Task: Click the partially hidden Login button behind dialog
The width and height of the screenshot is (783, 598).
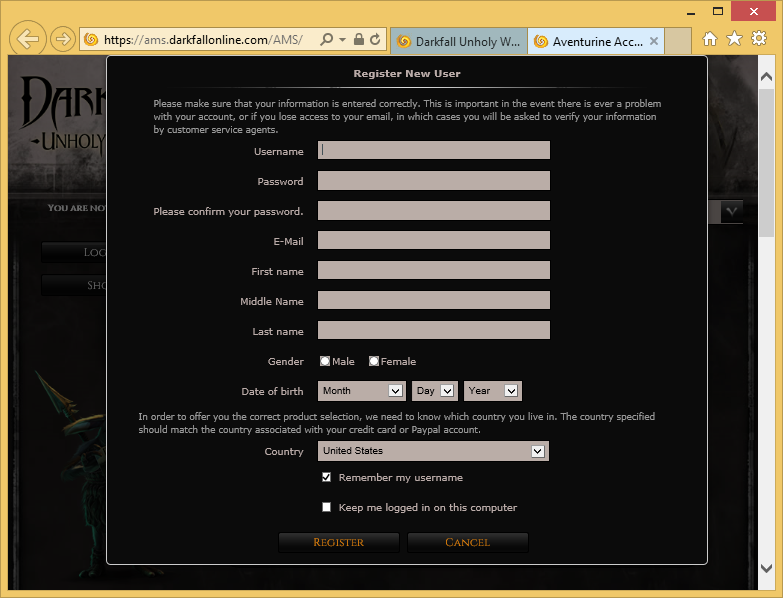Action: [74, 252]
